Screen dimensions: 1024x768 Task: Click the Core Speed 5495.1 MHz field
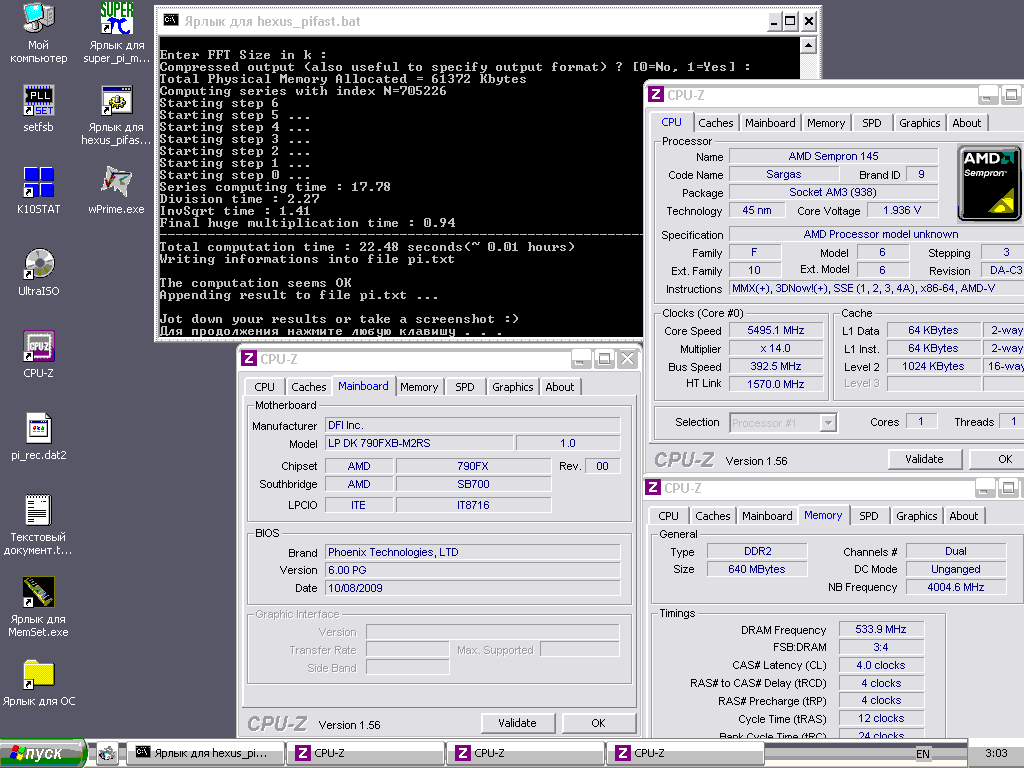tap(775, 330)
